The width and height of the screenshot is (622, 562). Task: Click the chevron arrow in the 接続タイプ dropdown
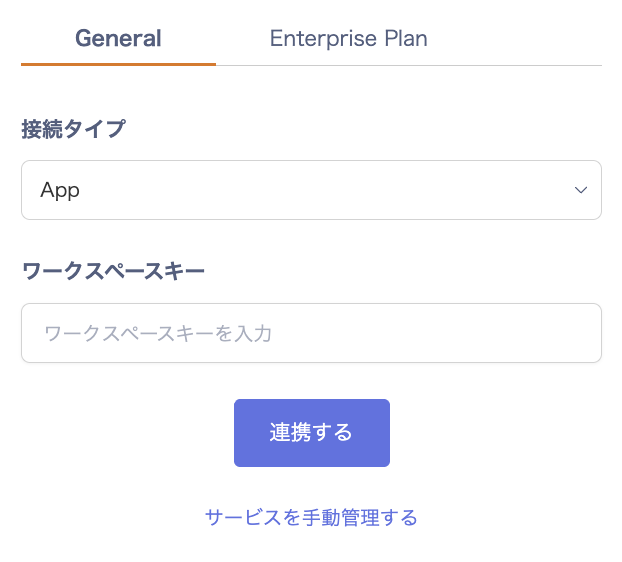[x=581, y=191]
